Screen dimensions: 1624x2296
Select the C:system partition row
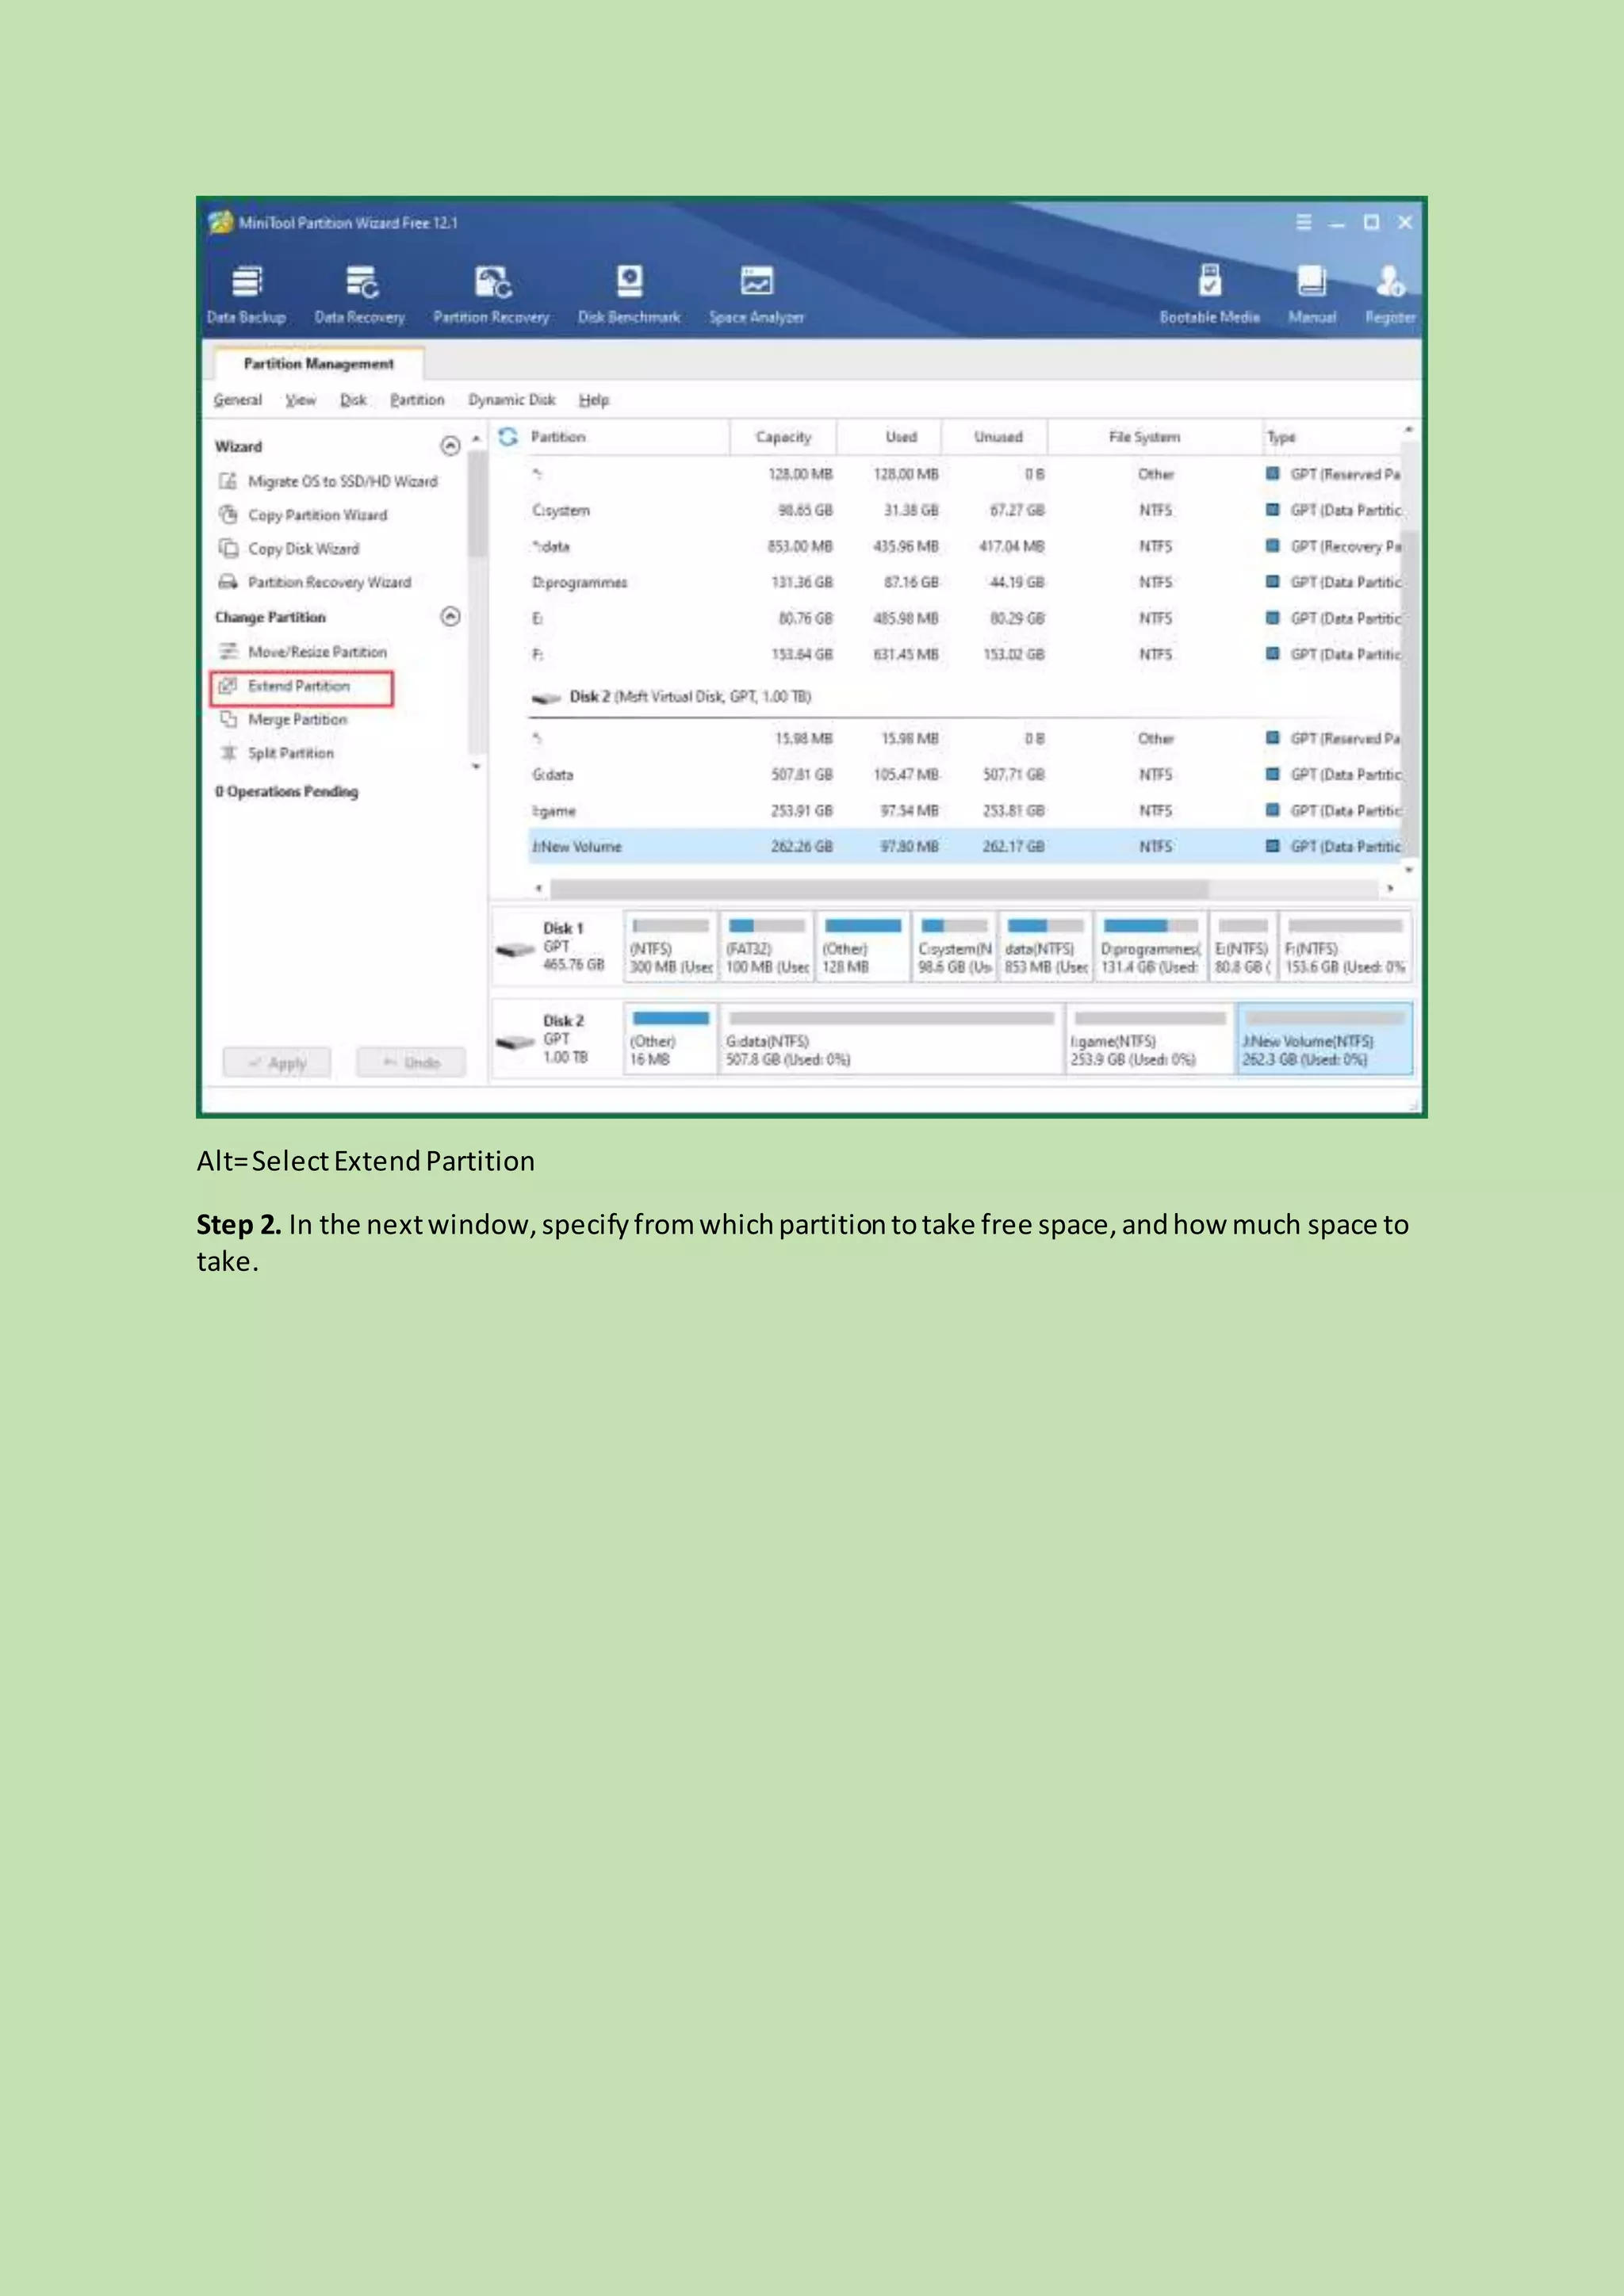[x=966, y=510]
